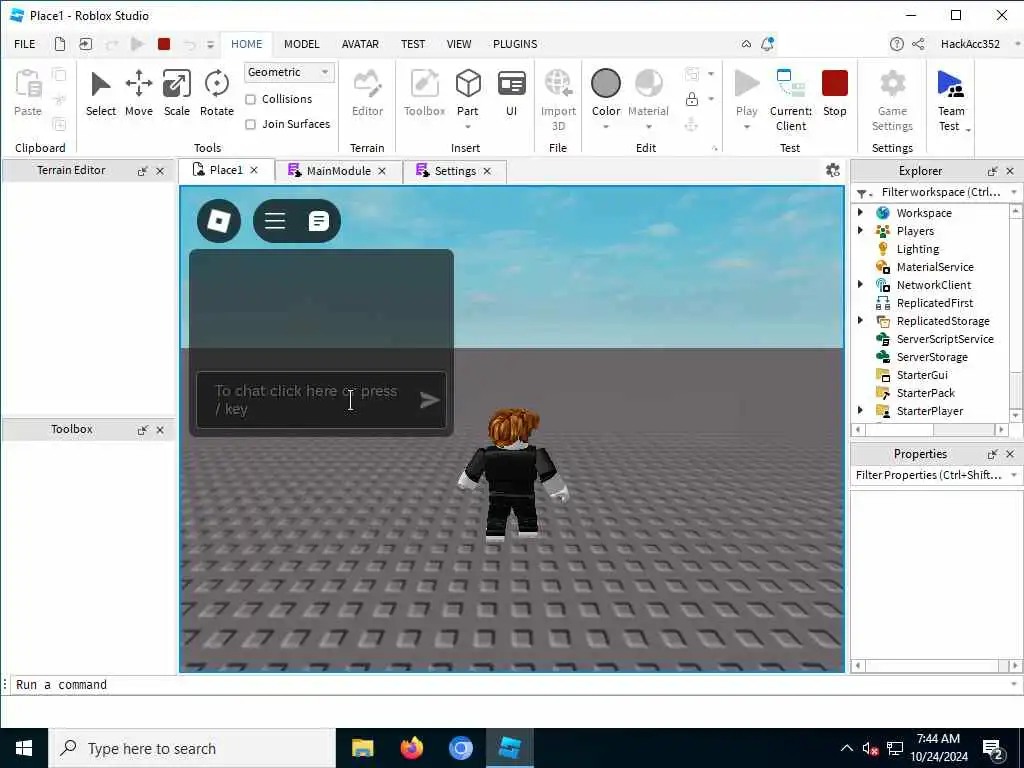This screenshot has width=1024, height=768.
Task: Start a Team Test
Action: pos(951,100)
